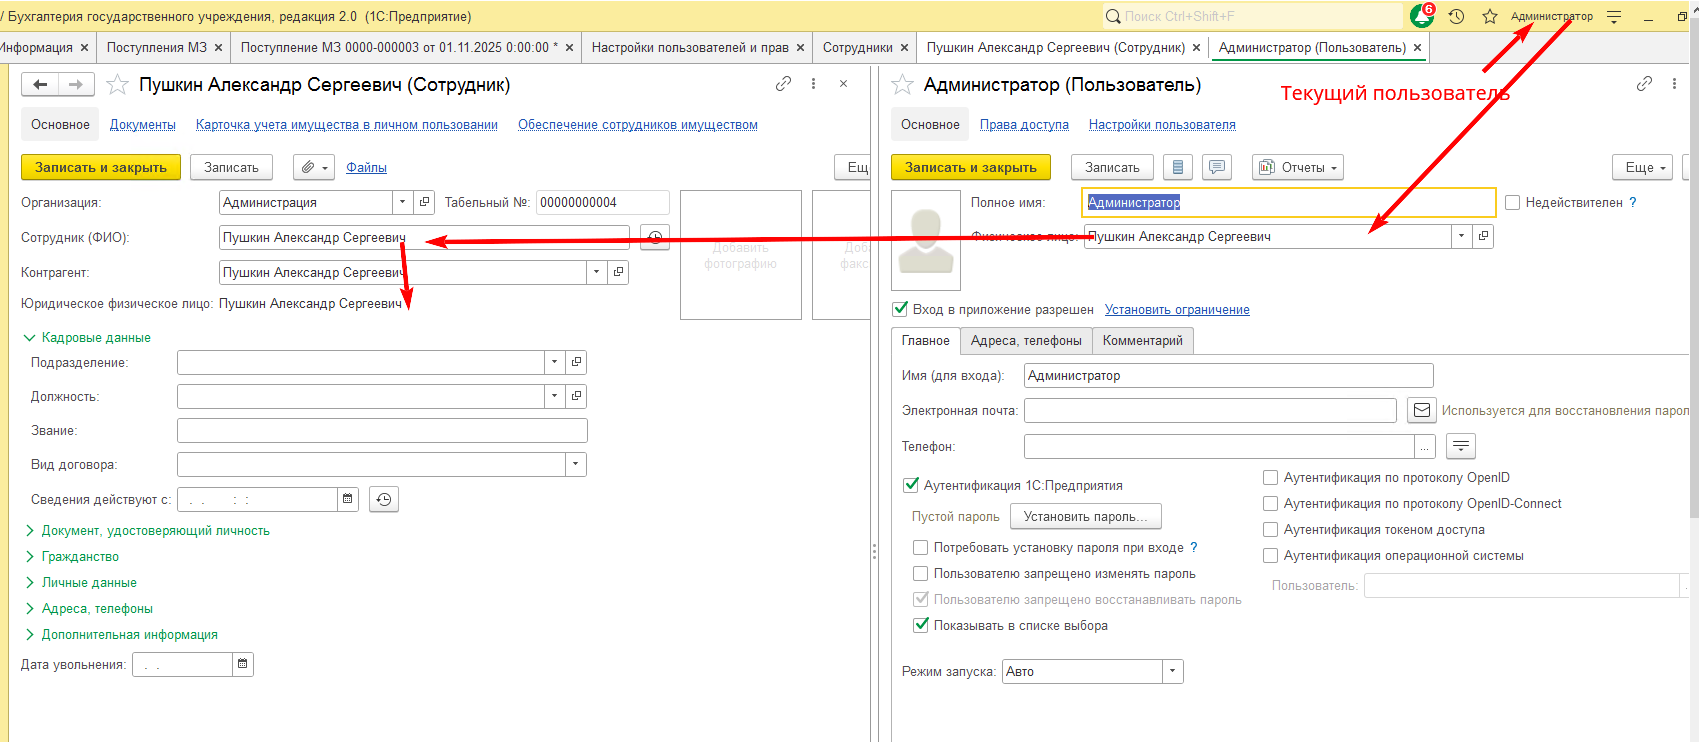Click the Установить пароль button
Viewport: 1699px width, 742px height.
click(x=1085, y=516)
